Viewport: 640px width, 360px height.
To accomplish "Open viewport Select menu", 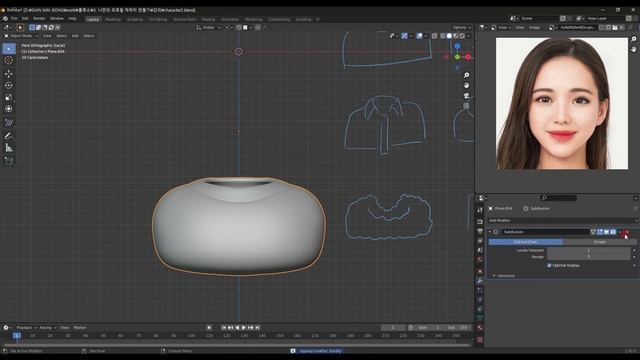I will coord(62,36).
